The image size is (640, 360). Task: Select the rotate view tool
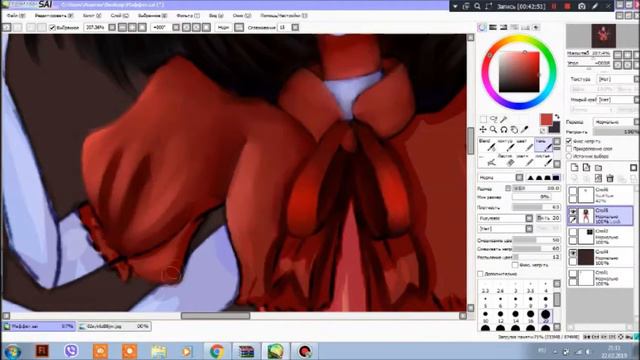click(x=504, y=129)
